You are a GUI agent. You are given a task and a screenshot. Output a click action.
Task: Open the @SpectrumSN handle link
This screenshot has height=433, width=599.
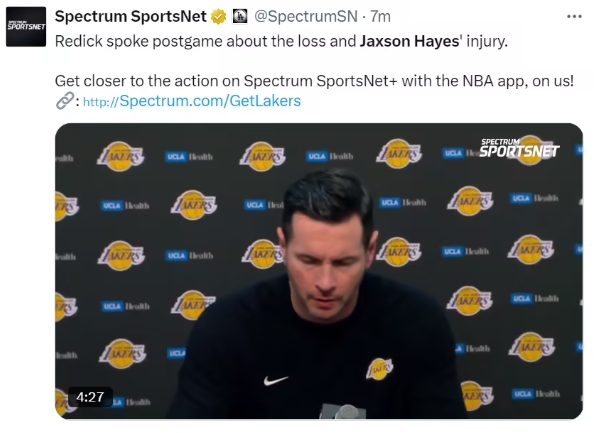pyautogui.click(x=306, y=16)
